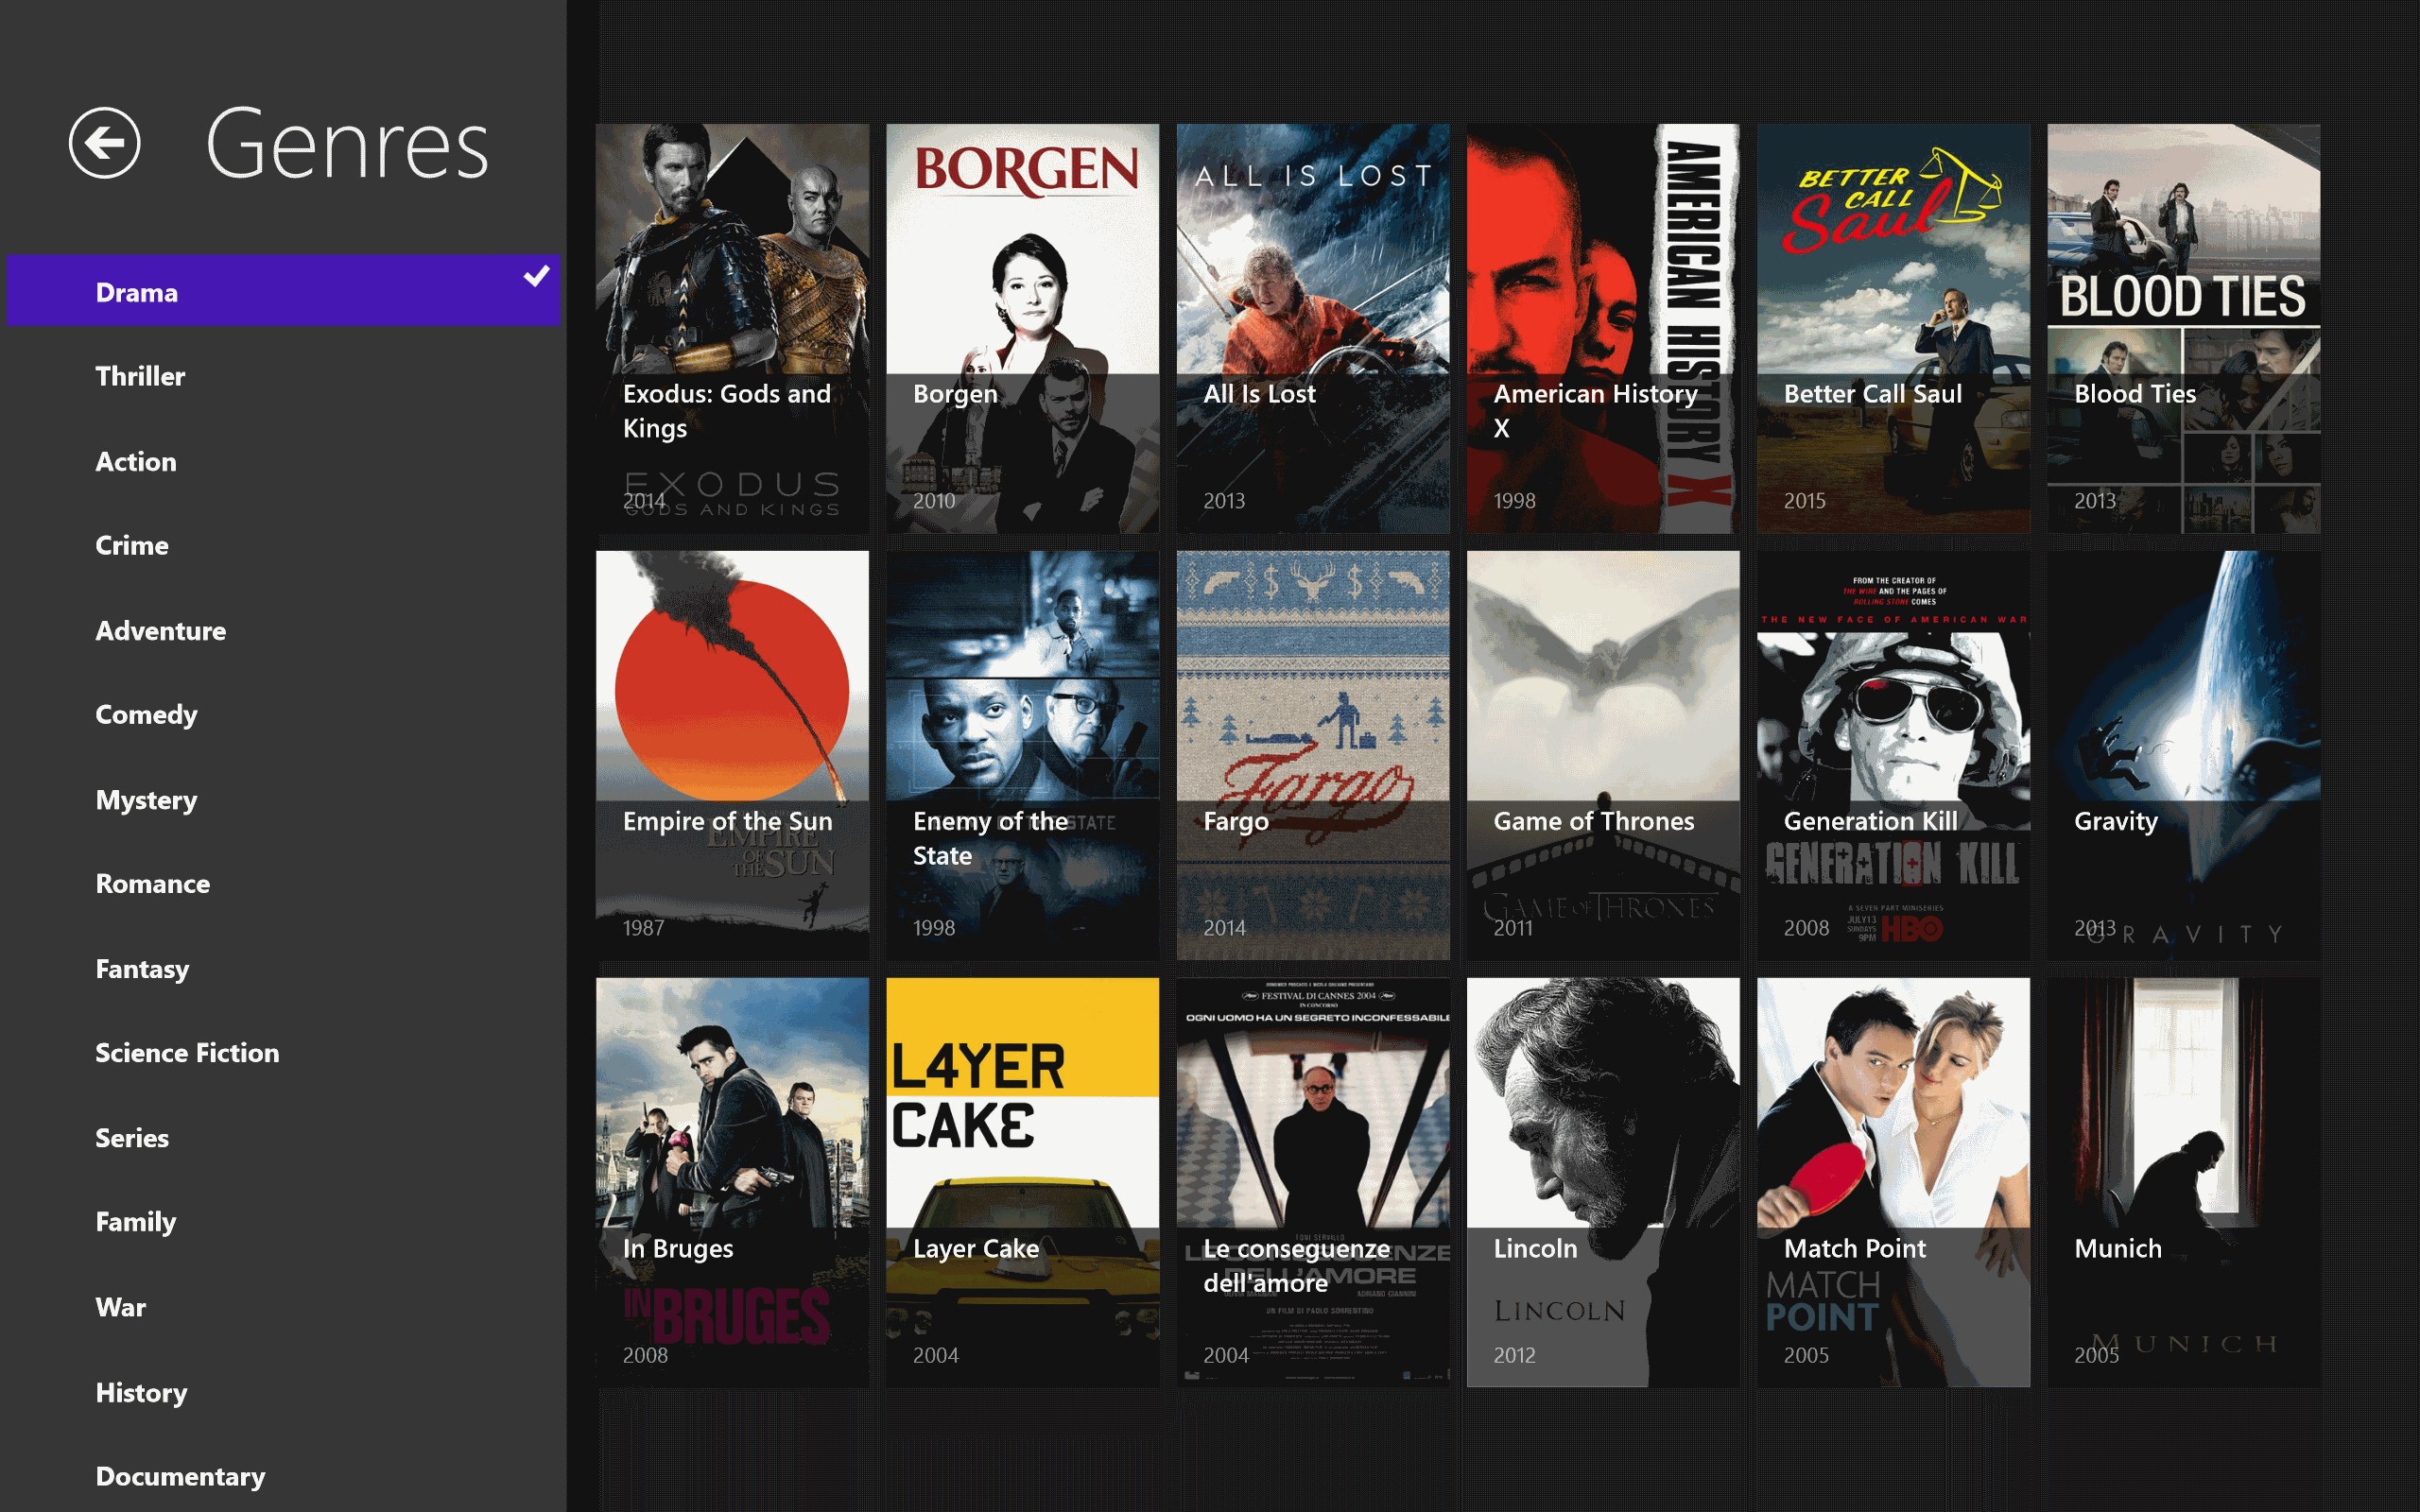The width and height of the screenshot is (2420, 1512).
Task: Select the Documentary genre
Action: (180, 1476)
